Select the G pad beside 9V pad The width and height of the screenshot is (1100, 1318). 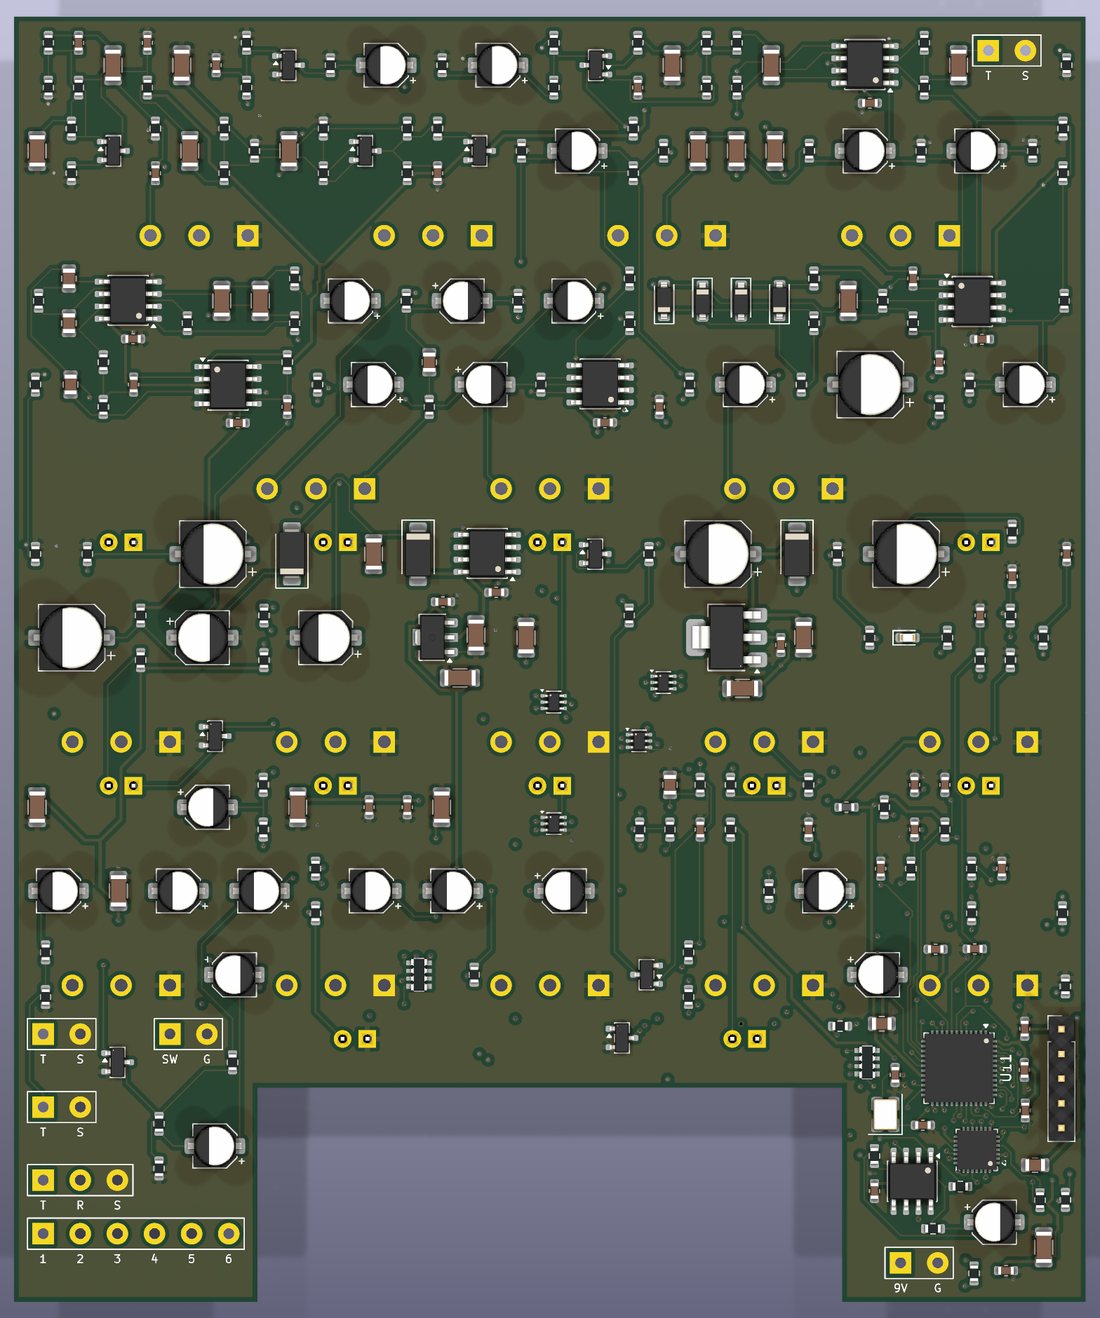tap(937, 1263)
